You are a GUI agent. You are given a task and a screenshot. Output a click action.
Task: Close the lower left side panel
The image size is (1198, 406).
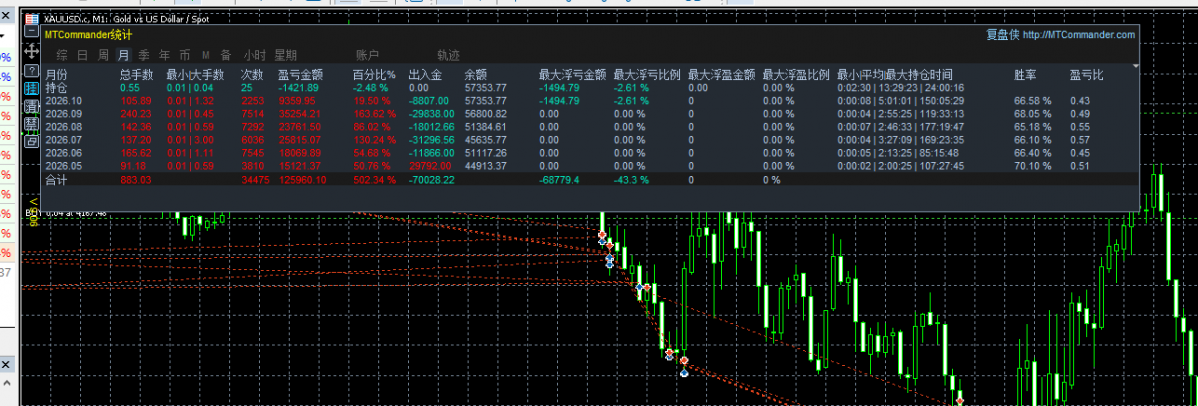click(4, 364)
